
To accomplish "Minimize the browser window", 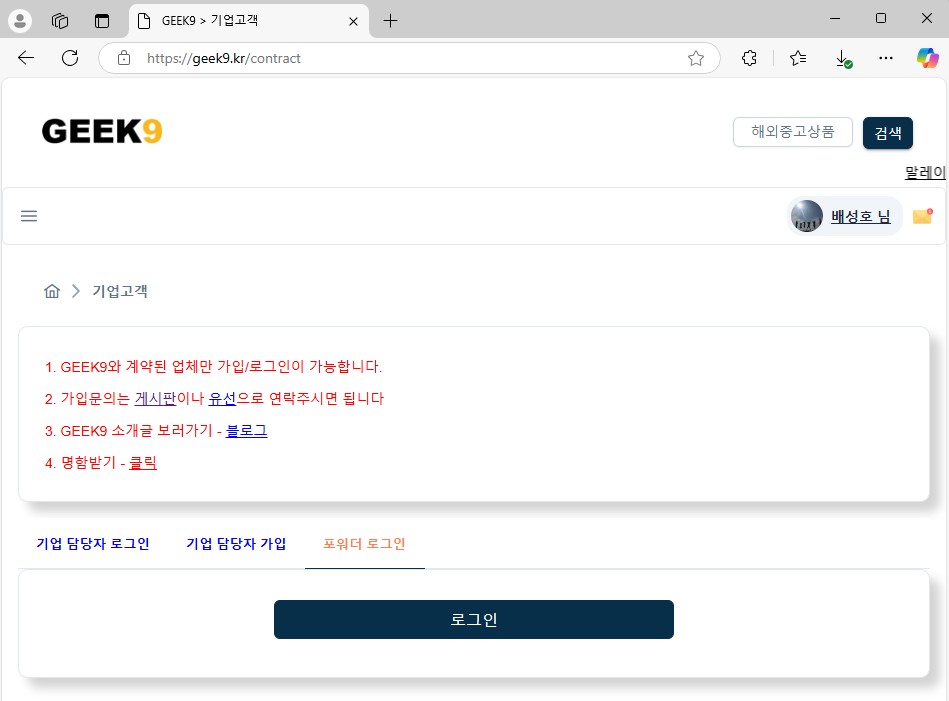I will point(835,19).
